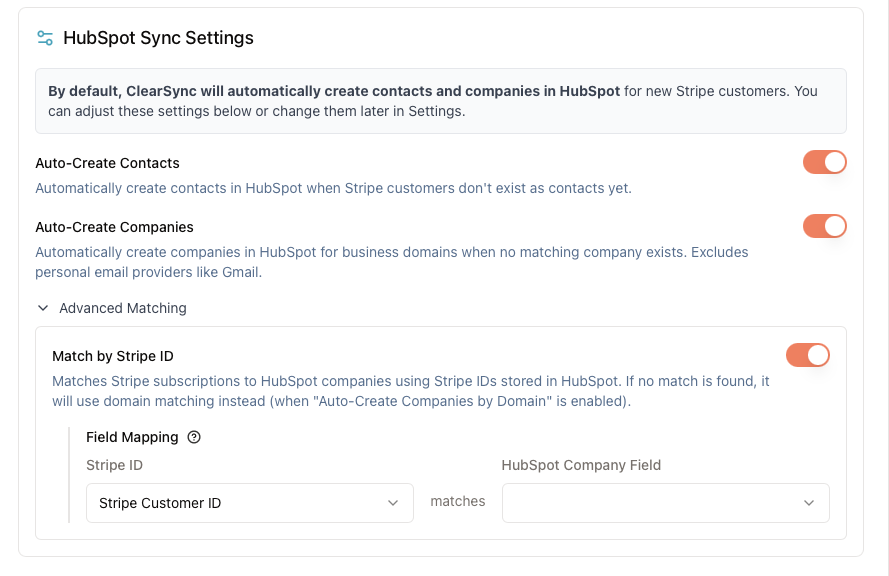Open the Stripe Customer ID dropdown

tap(250, 503)
